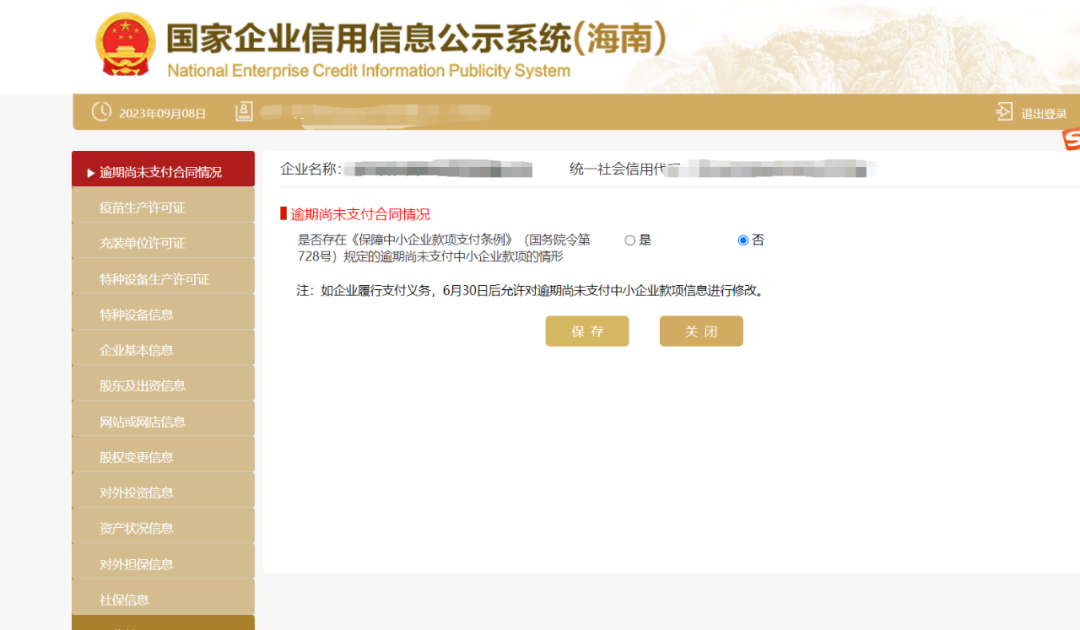Open the 资产状况信息 menu item
This screenshot has height=630, width=1080.
pyautogui.click(x=136, y=528)
